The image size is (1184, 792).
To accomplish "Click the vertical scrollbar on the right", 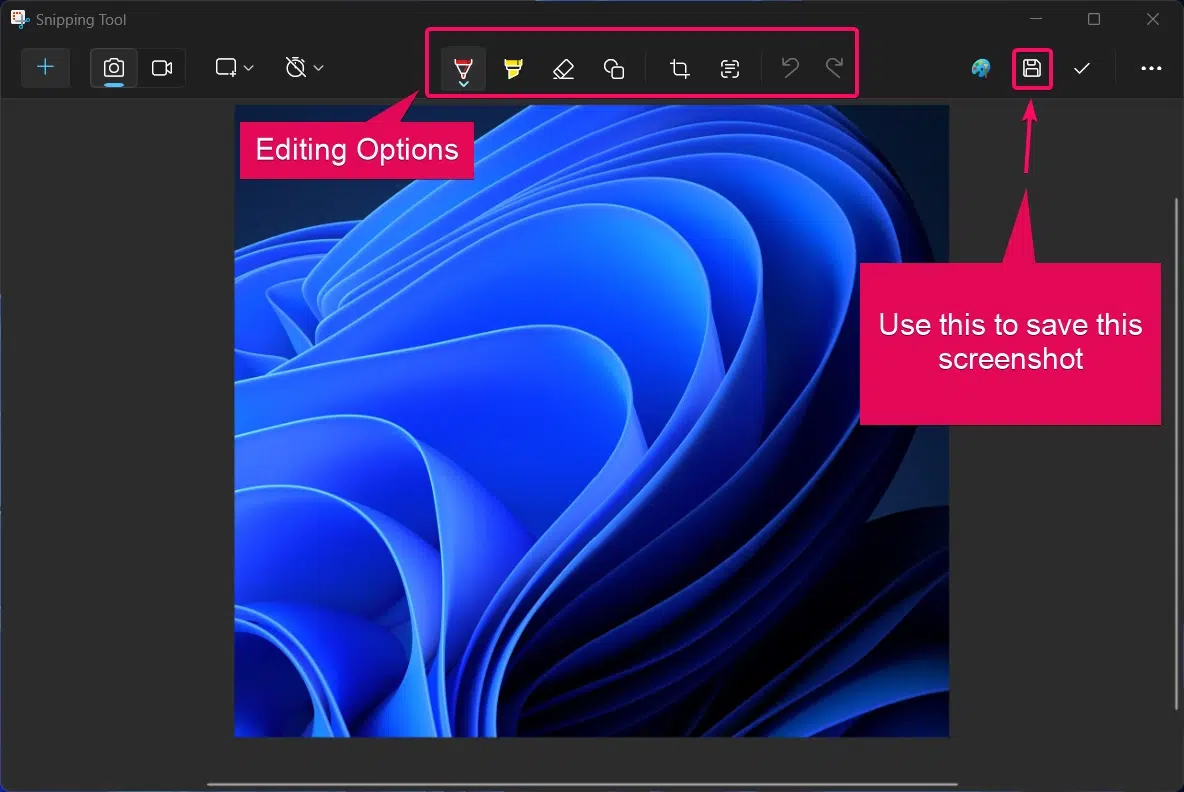I will click(1176, 453).
